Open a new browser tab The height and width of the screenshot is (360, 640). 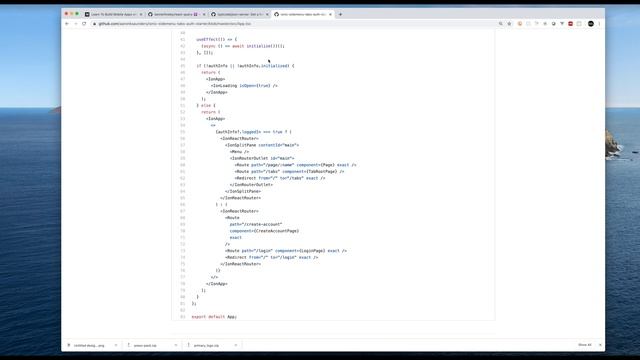click(340, 14)
